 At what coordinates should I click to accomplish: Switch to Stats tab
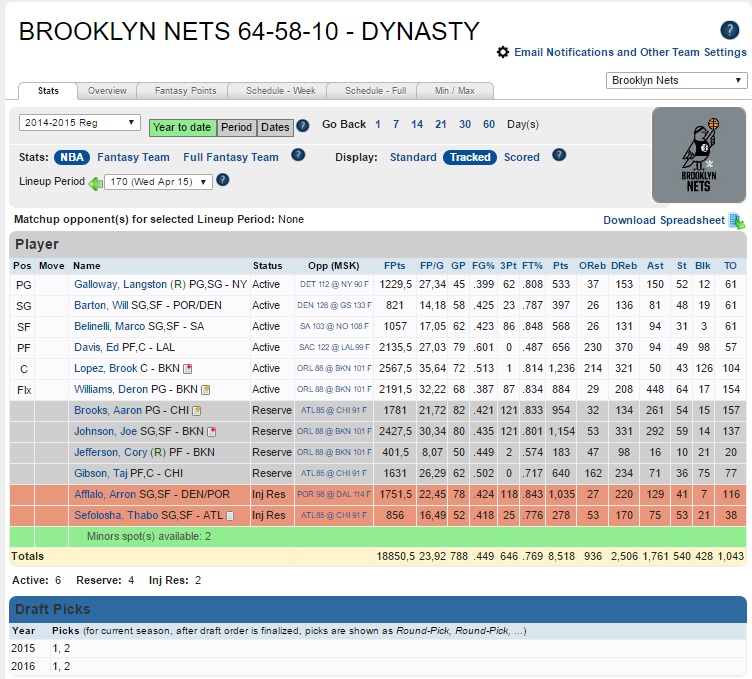tap(48, 91)
